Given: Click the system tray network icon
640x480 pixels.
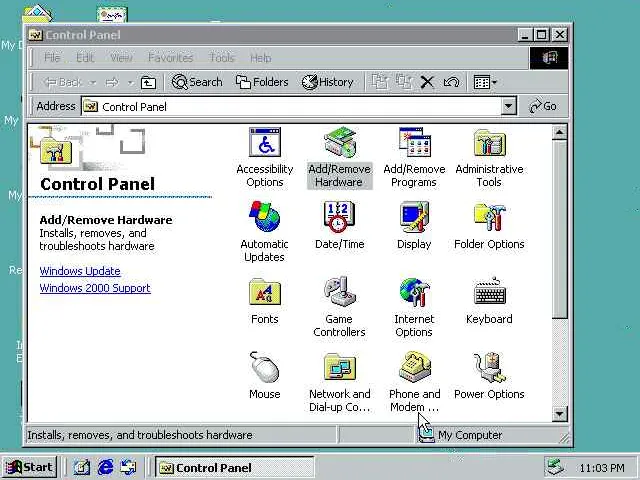Looking at the screenshot, I should click(556, 467).
